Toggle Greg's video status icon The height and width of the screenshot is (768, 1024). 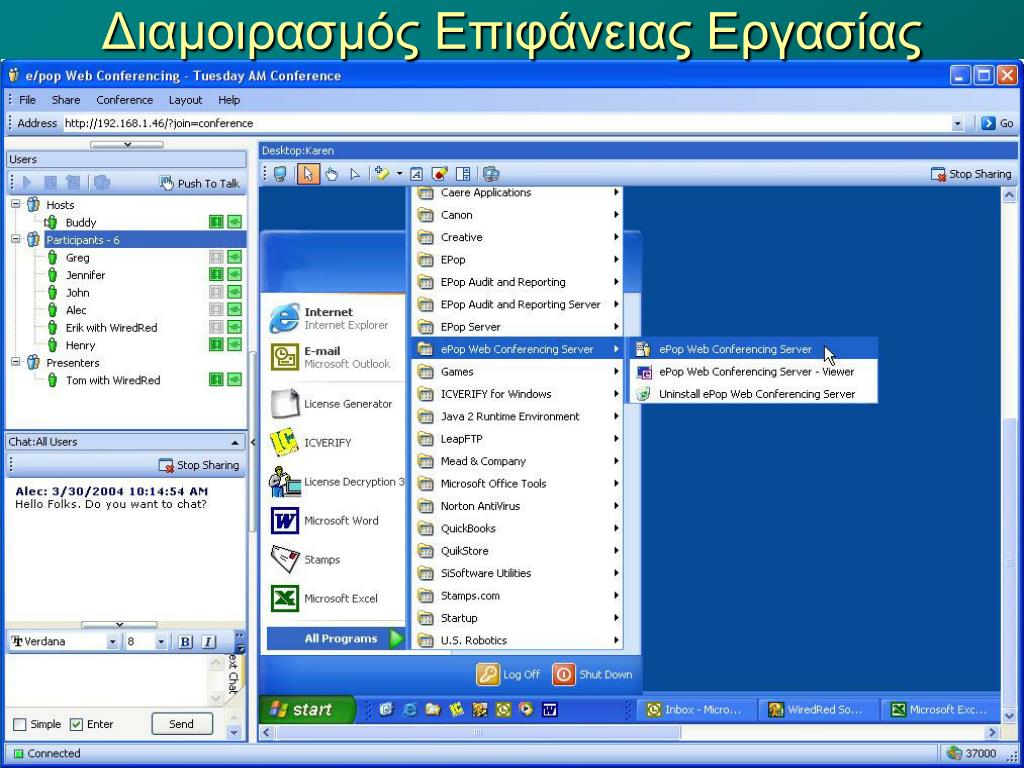(x=216, y=257)
